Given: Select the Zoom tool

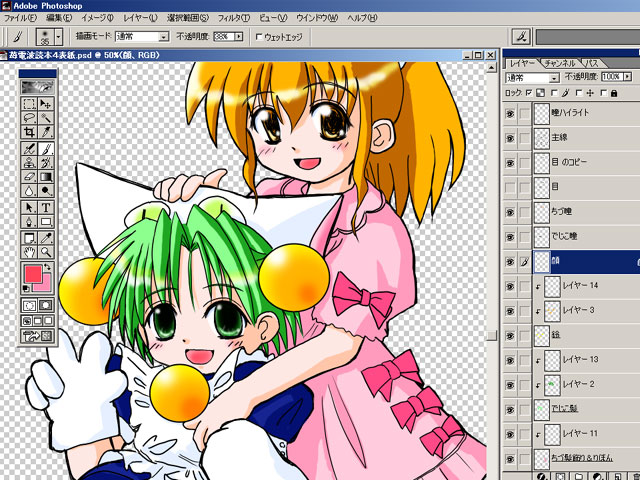Looking at the screenshot, I should pyautogui.click(x=46, y=252).
